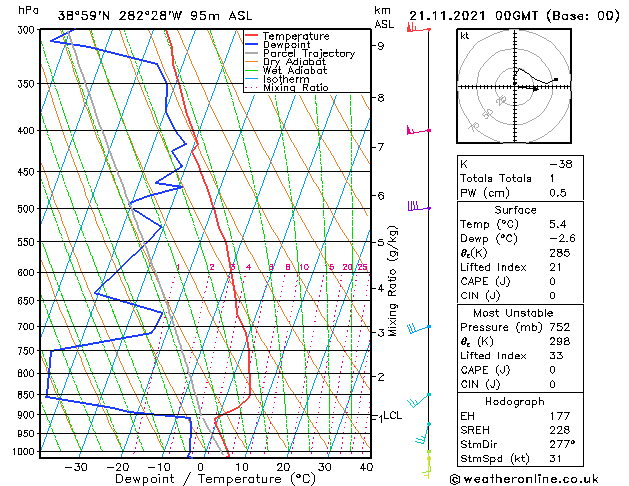This screenshot has height=486, width=629.
Task: Click the blue wind barb at 700 hPa
Action: (418, 329)
